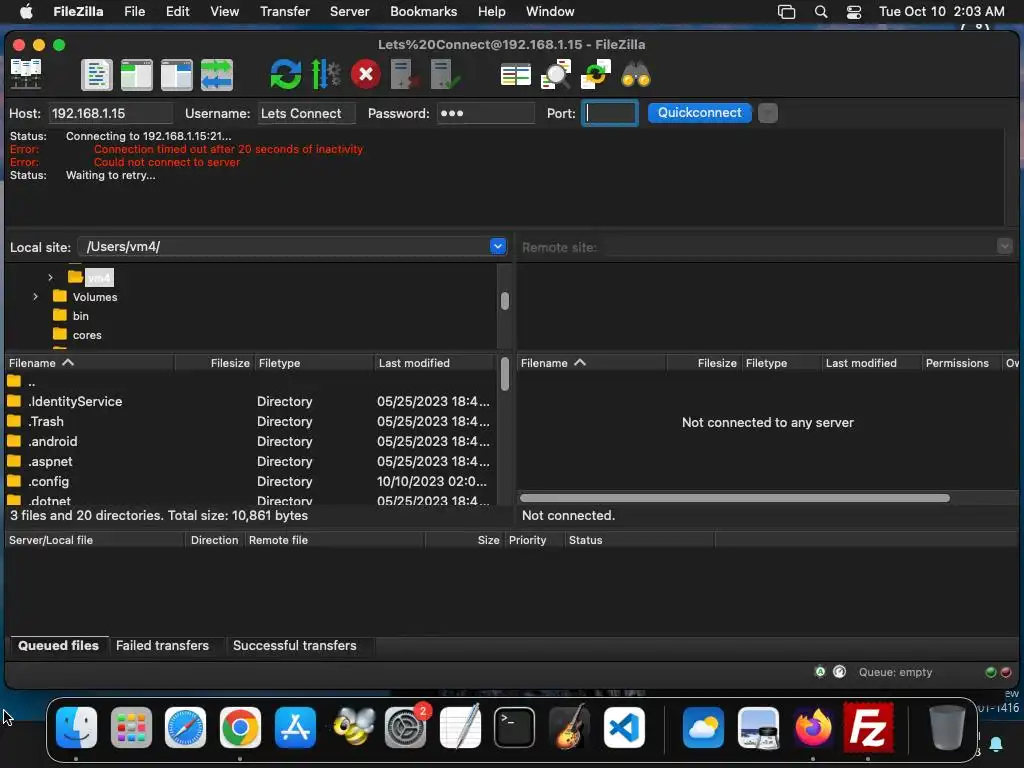This screenshot has width=1024, height=768.
Task: Toggle processing of transfer queue
Action: pos(325,74)
